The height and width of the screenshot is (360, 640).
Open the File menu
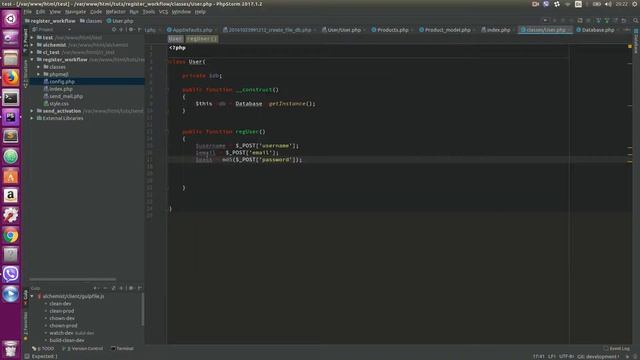pyautogui.click(x=27, y=12)
